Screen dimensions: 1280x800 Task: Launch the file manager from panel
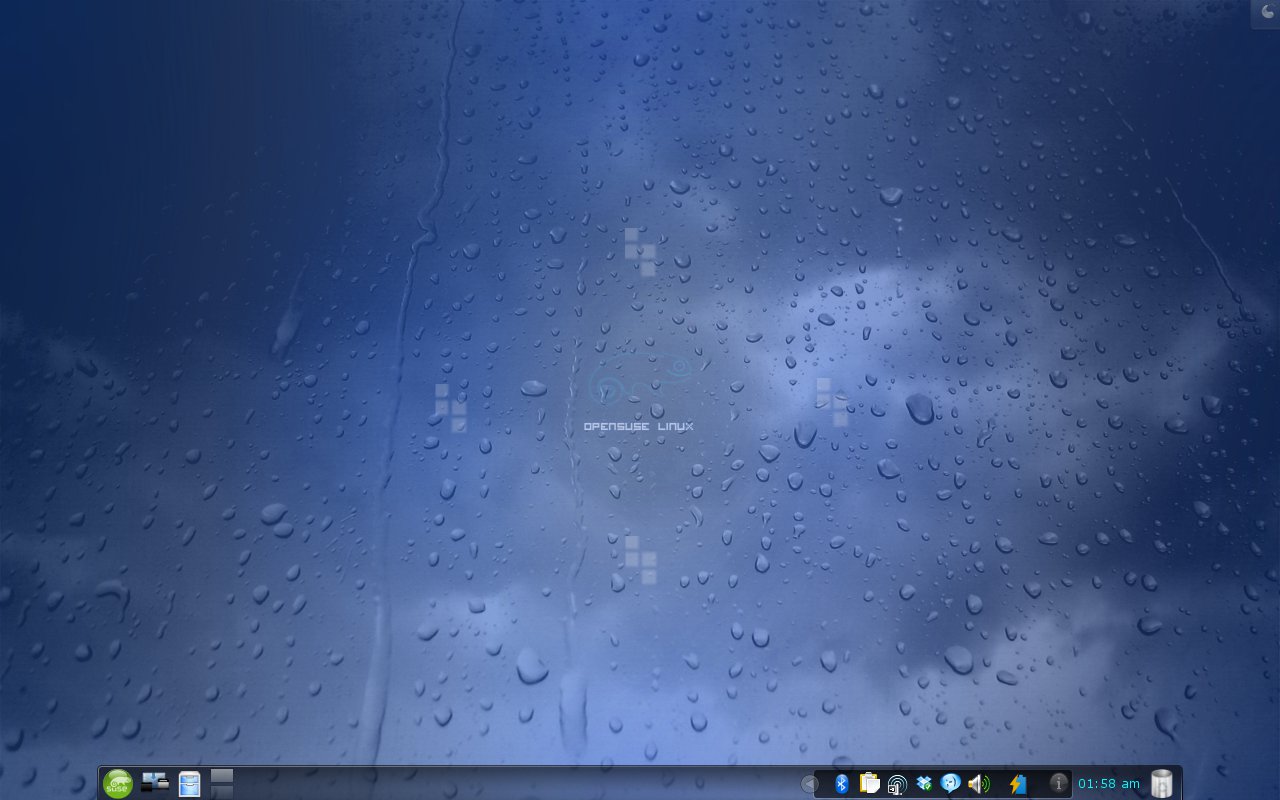(189, 783)
